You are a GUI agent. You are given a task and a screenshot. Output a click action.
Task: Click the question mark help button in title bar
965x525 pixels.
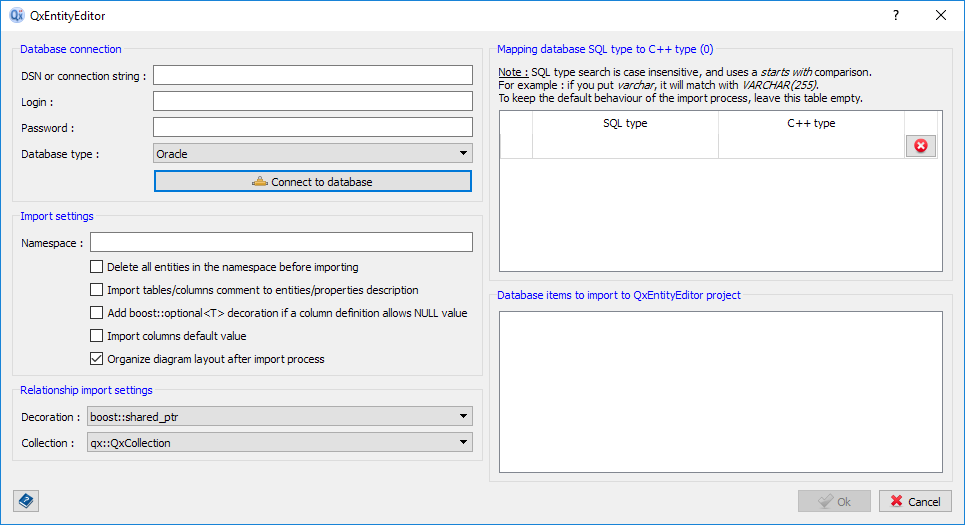tap(896, 16)
